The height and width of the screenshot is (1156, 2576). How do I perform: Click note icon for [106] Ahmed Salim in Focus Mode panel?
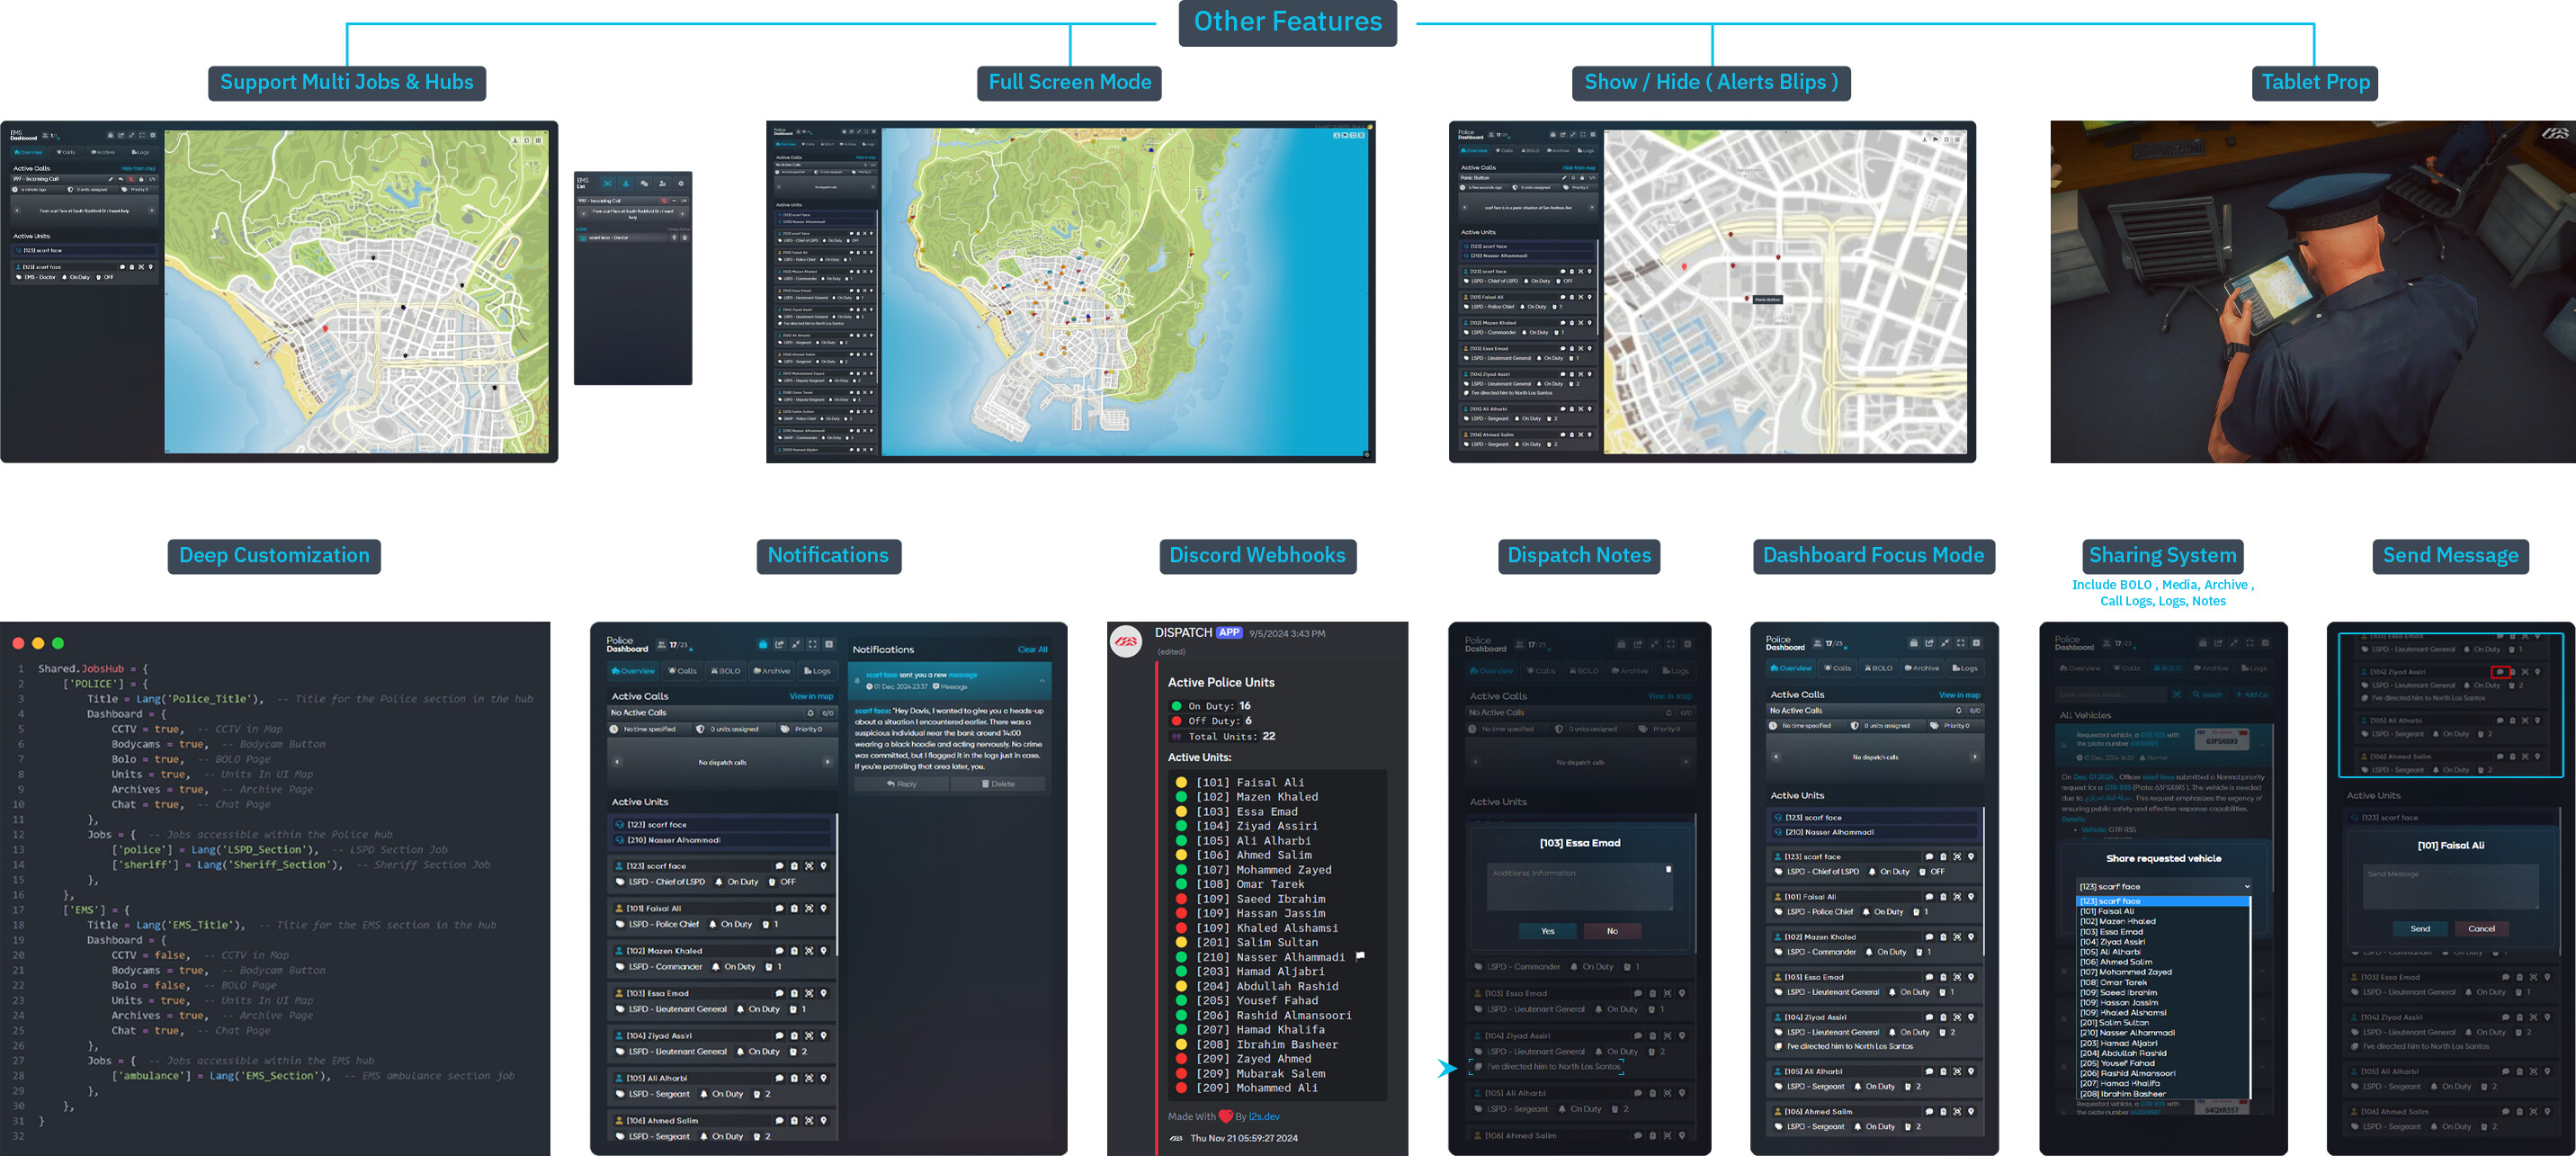(1943, 1112)
